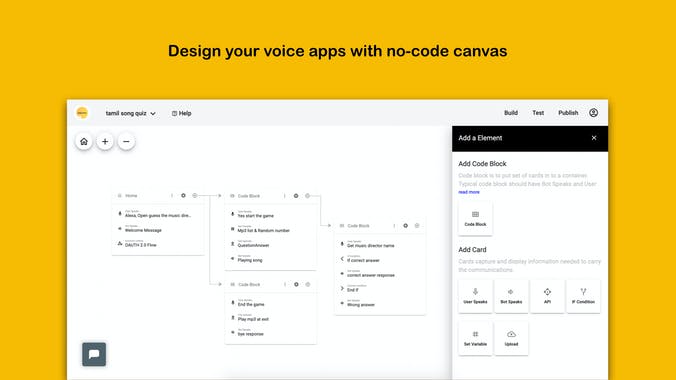Screen dimensions: 676x380
Task: Open the user account profile icon
Action: point(593,113)
